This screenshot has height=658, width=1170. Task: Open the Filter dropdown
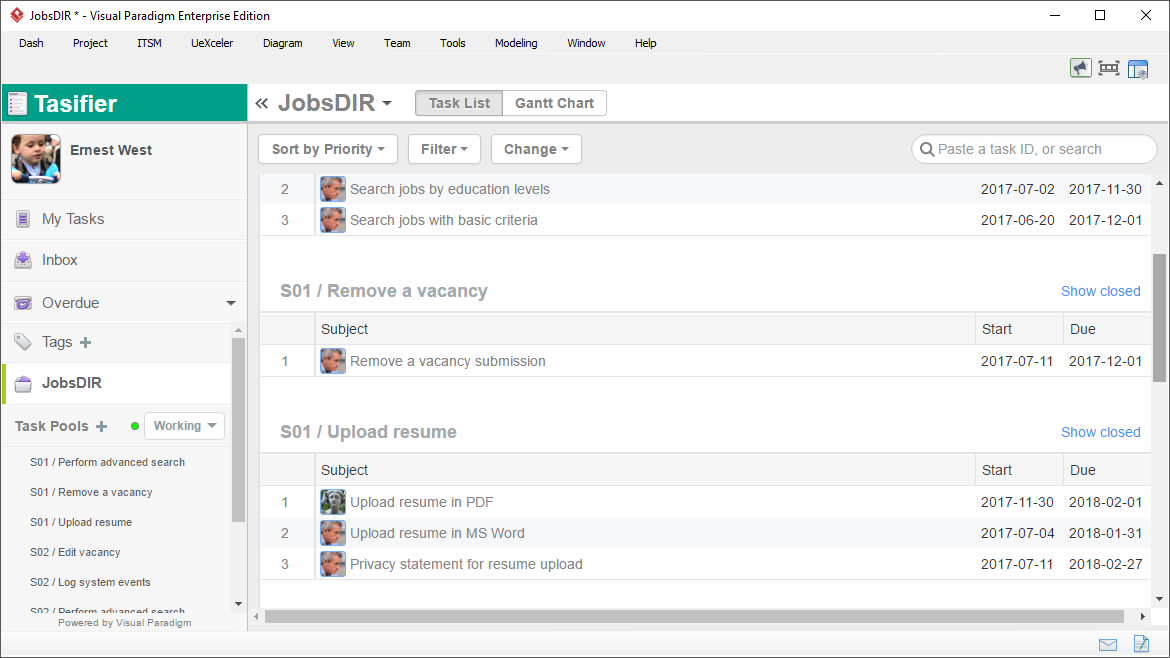click(444, 149)
